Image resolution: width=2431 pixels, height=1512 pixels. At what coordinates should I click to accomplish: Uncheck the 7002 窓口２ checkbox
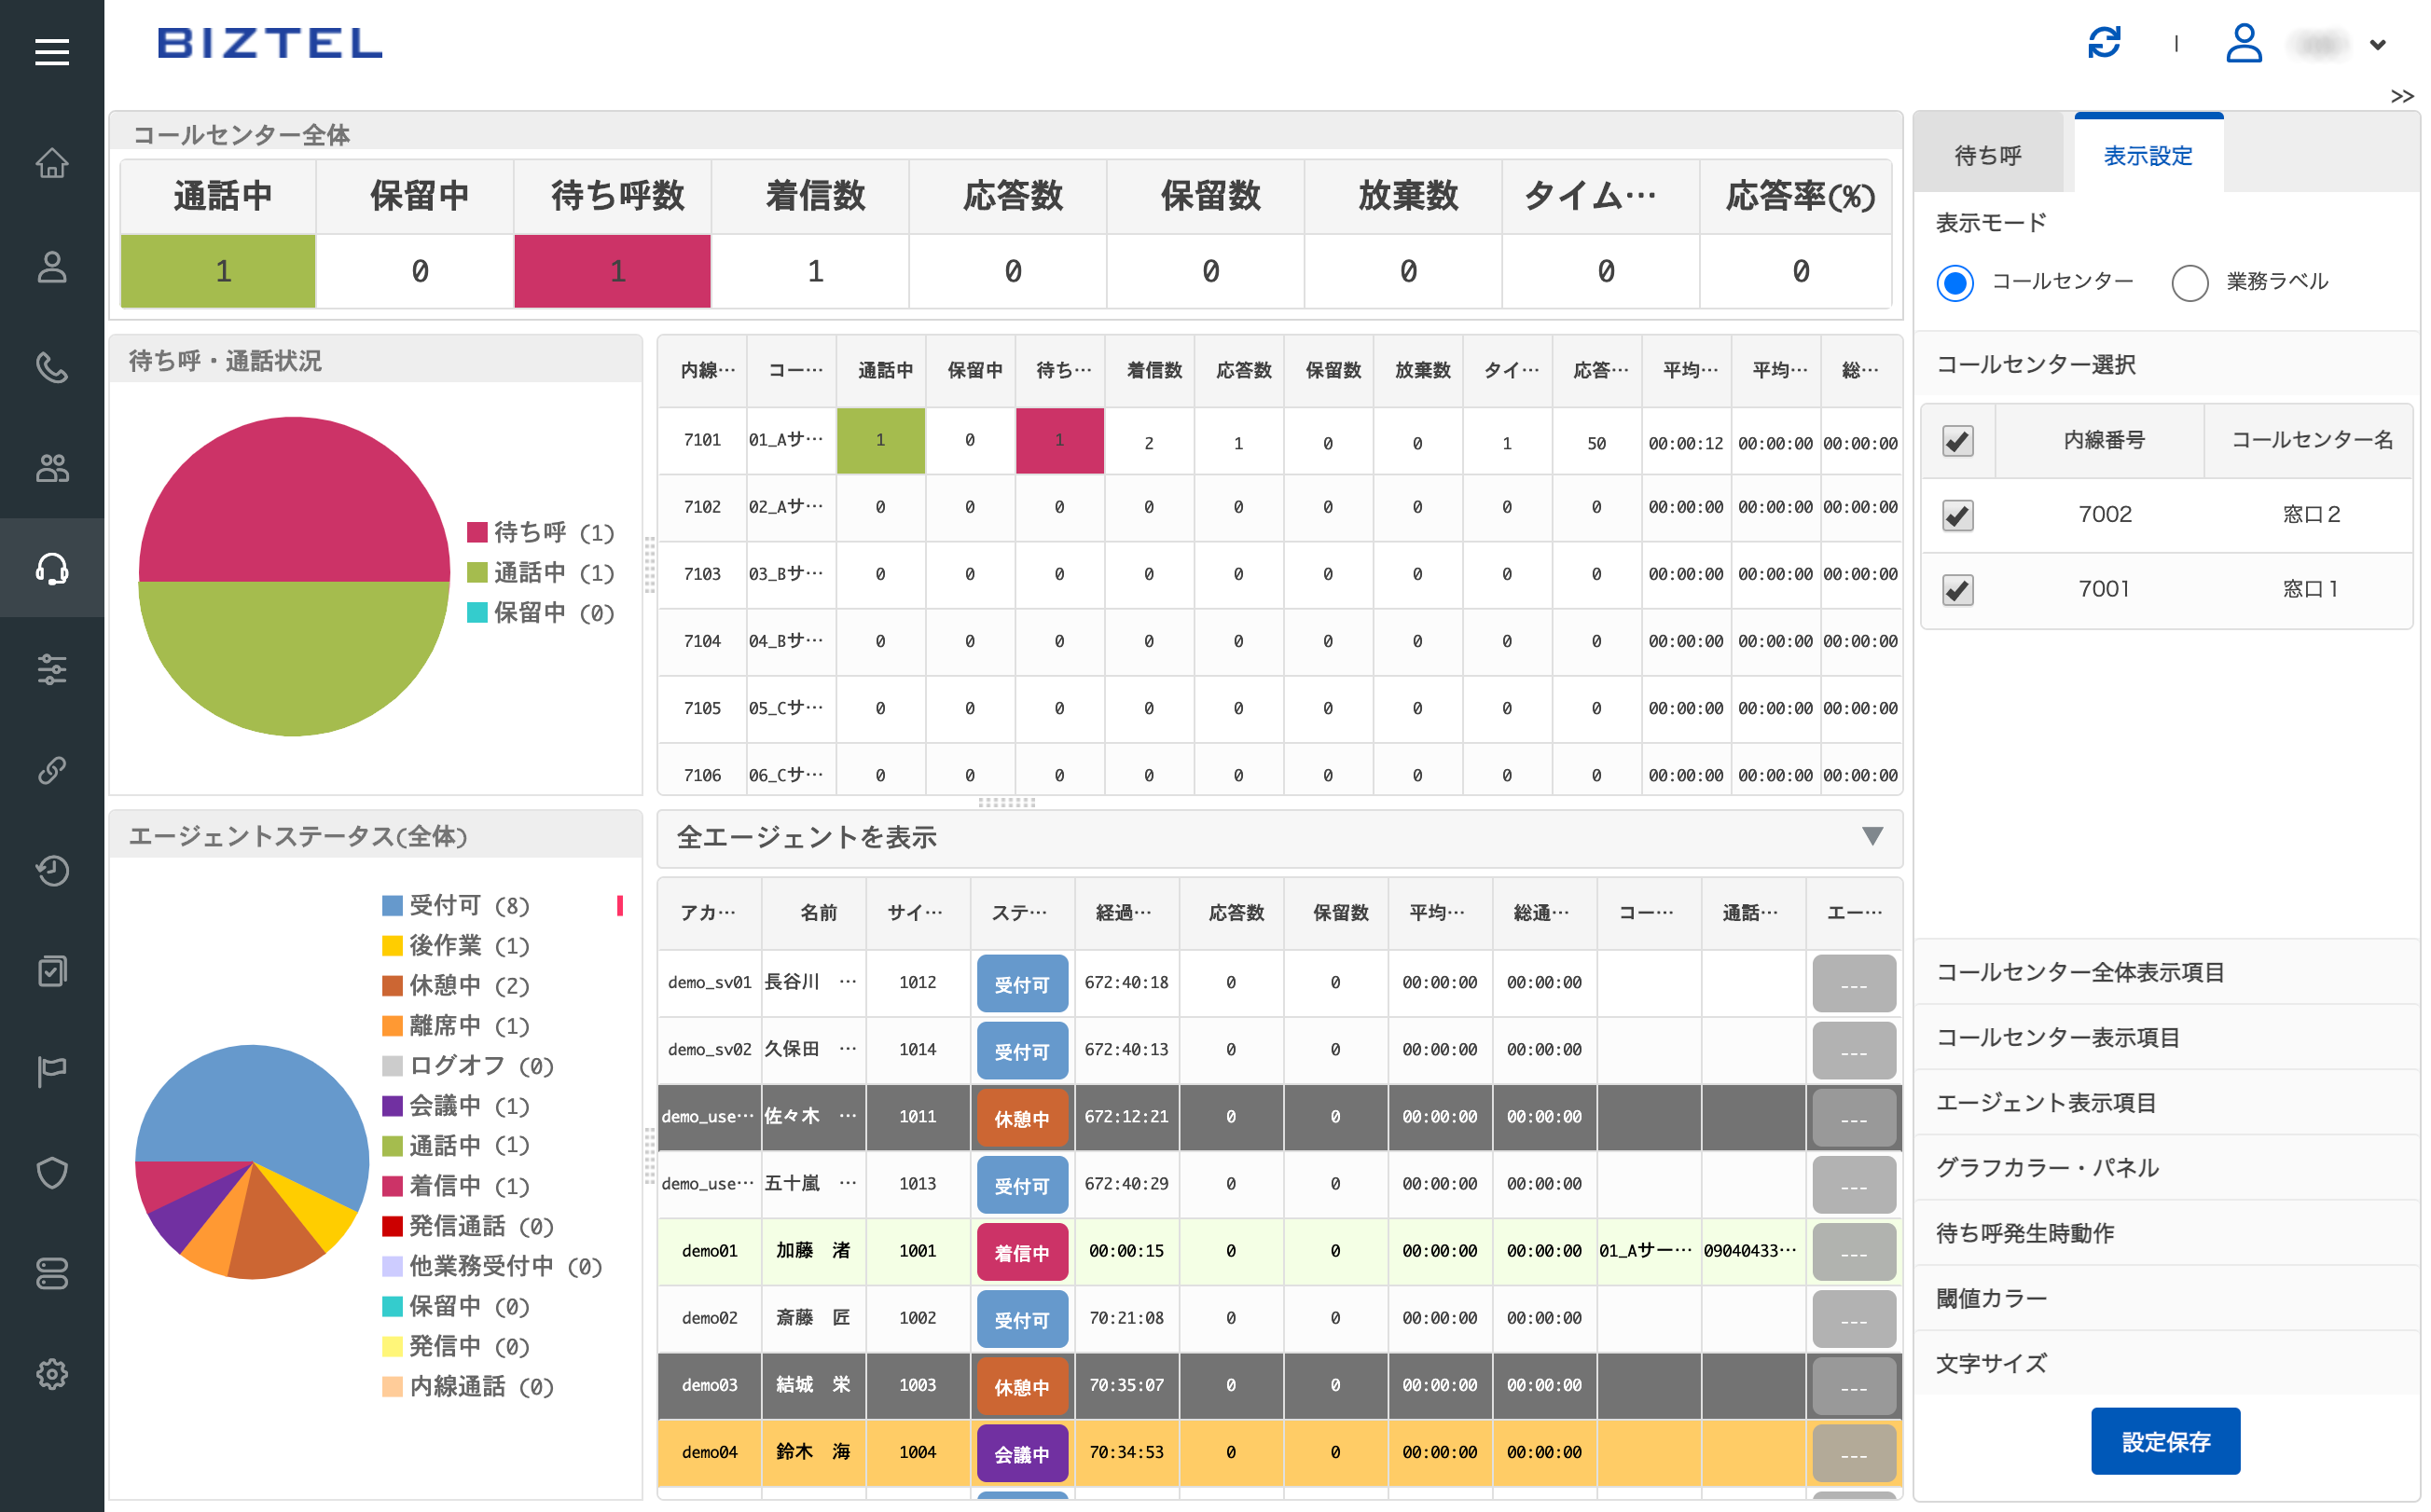click(1957, 515)
